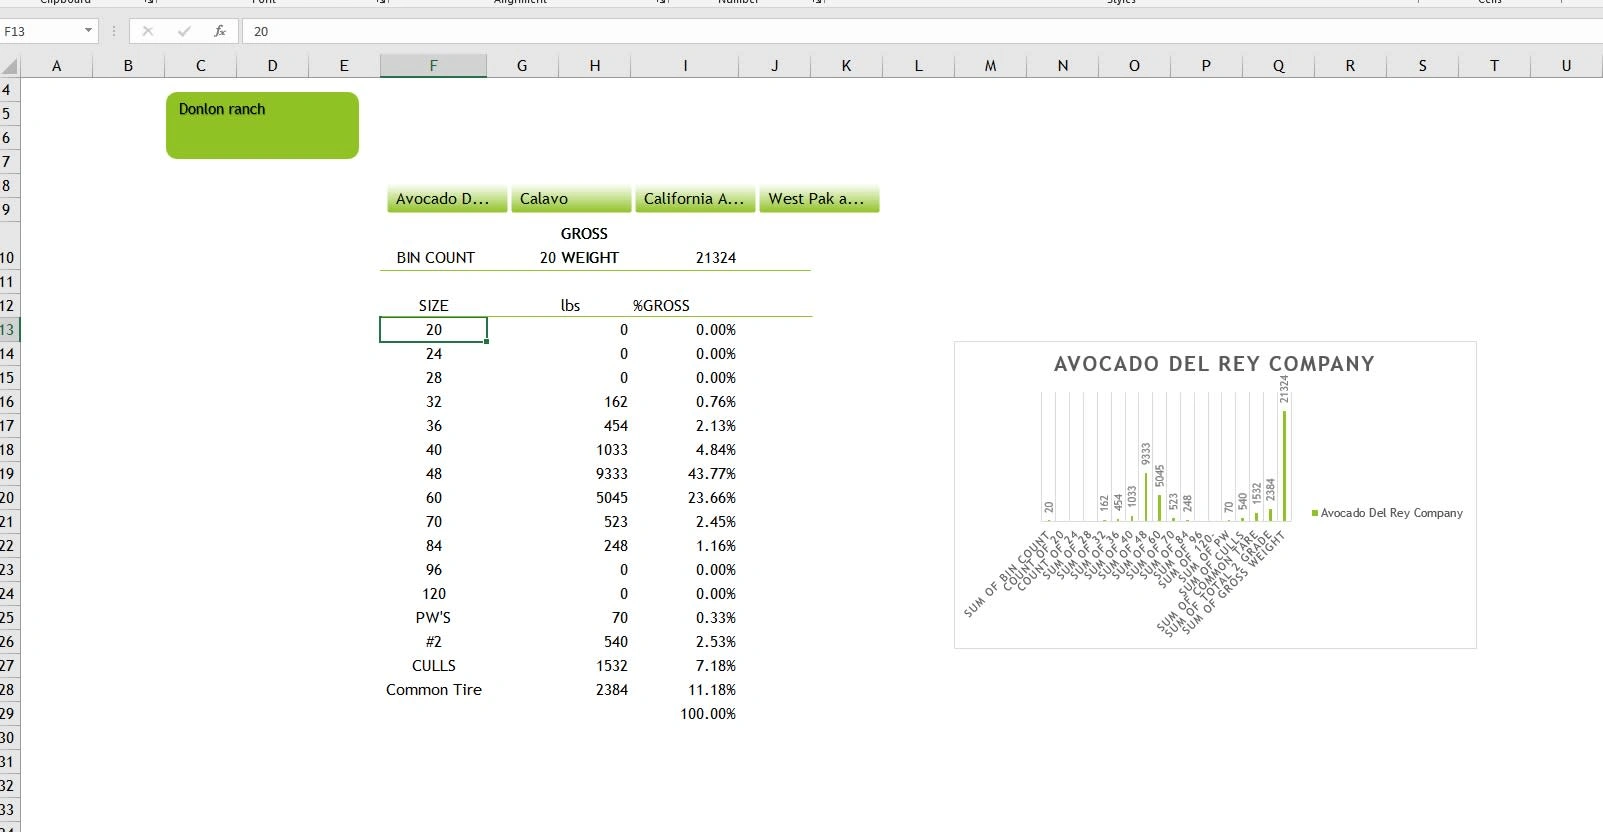This screenshot has height=832, width=1603.
Task: Select the West Pak a... slicer button
Action: point(819,199)
